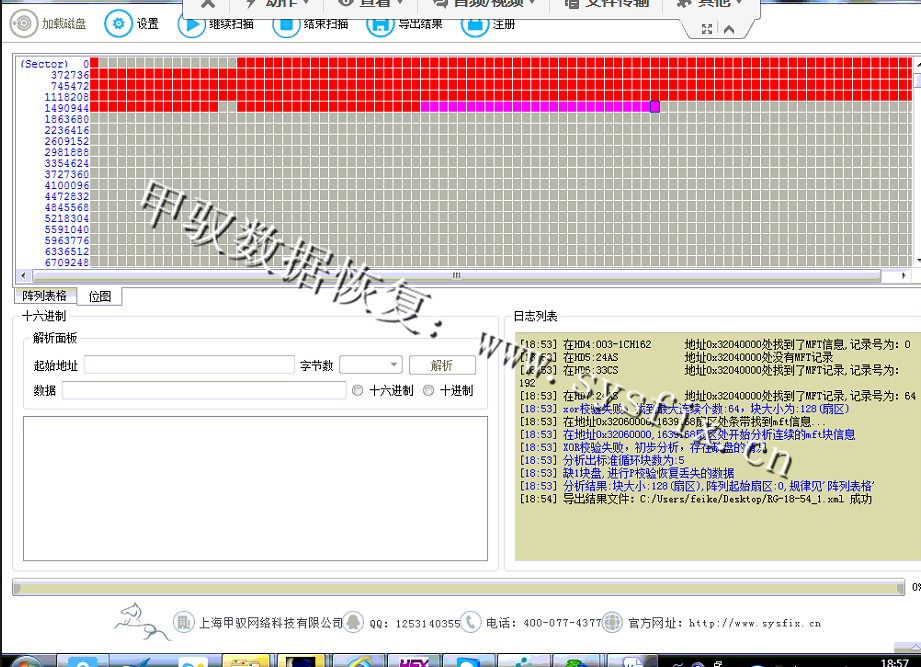
Task: Switch to the 位图 tab
Action: click(x=100, y=297)
